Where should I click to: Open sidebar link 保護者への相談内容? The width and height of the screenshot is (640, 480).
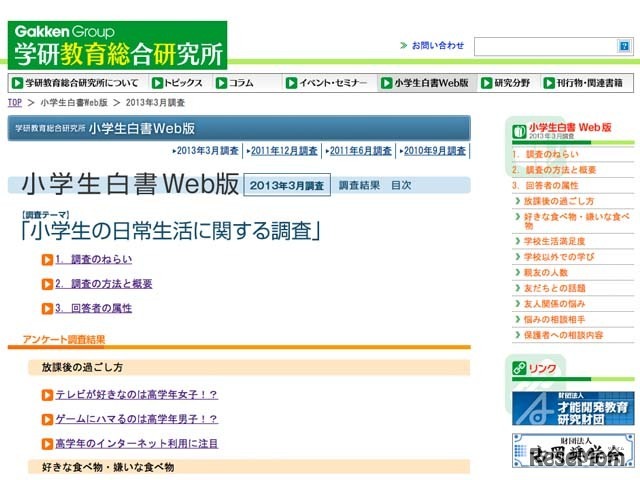click(x=563, y=335)
